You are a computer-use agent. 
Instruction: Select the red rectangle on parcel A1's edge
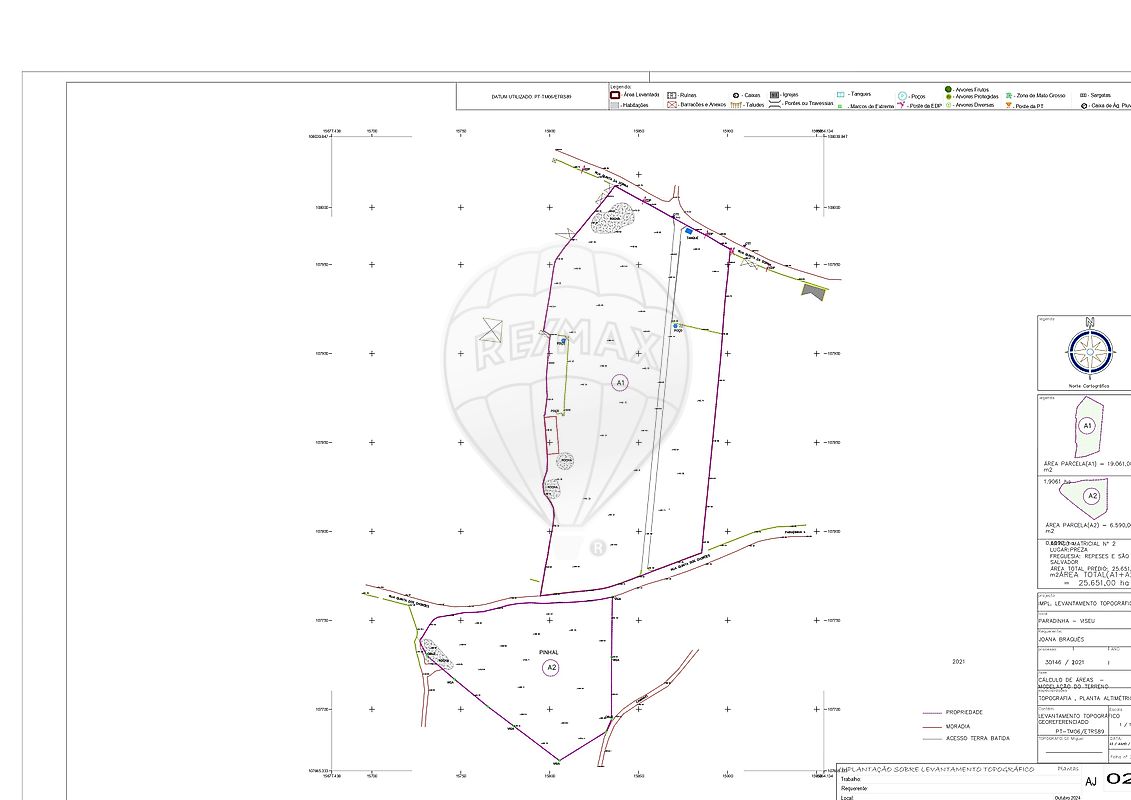(551, 435)
